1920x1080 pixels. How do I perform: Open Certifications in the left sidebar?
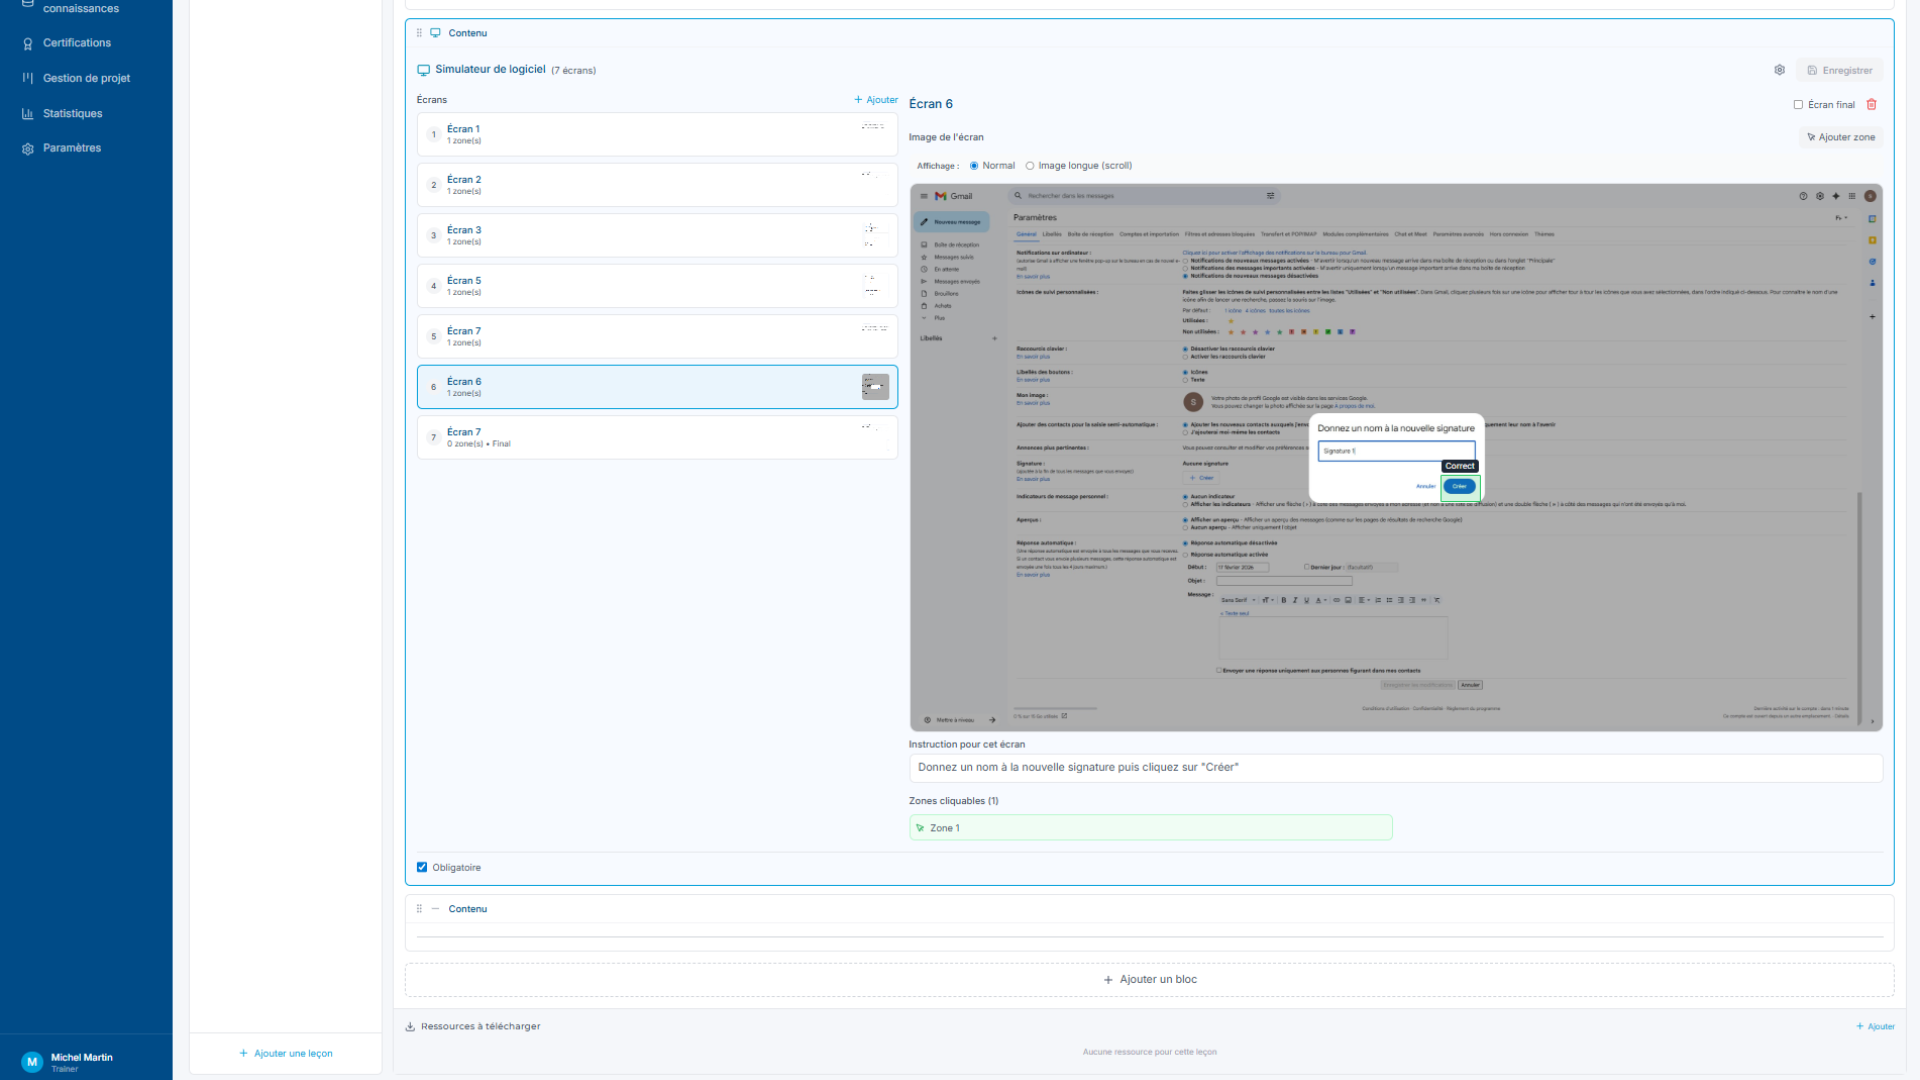click(75, 43)
